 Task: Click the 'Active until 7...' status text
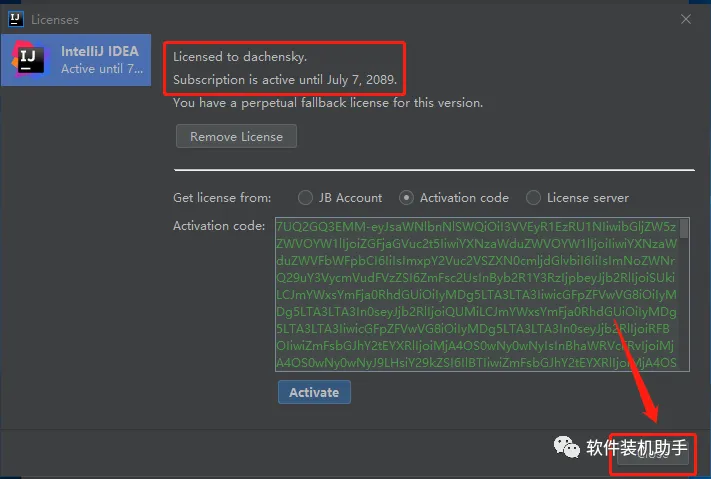[x=102, y=69]
